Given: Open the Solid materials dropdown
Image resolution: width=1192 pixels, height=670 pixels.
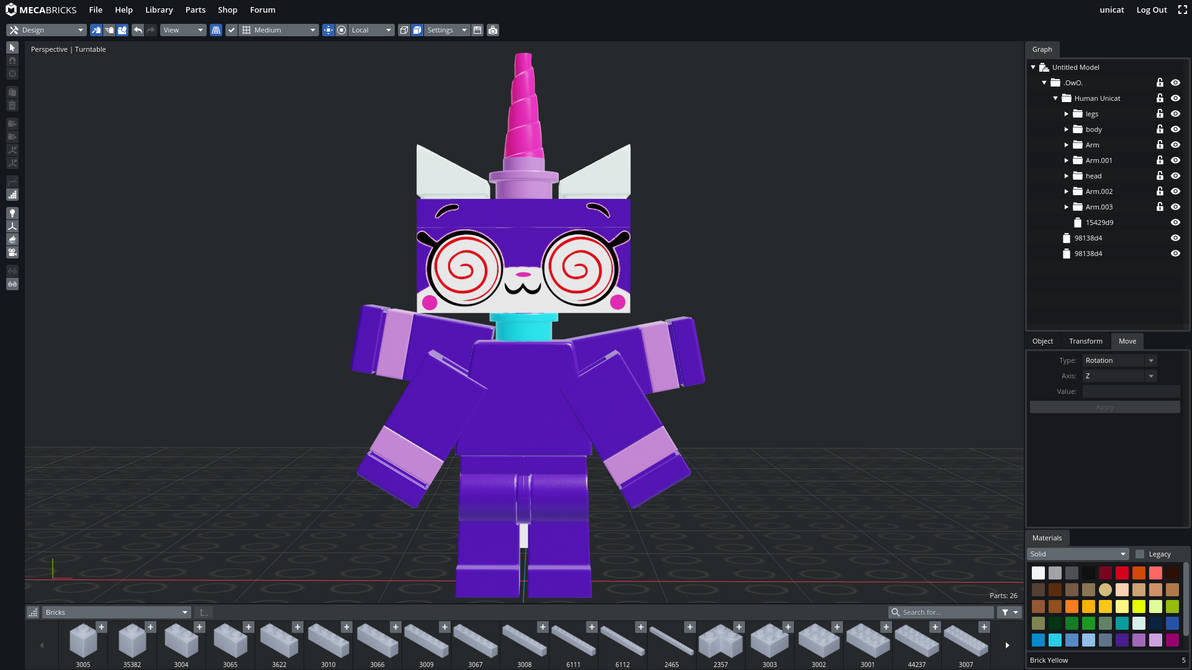Looking at the screenshot, I should point(1077,553).
